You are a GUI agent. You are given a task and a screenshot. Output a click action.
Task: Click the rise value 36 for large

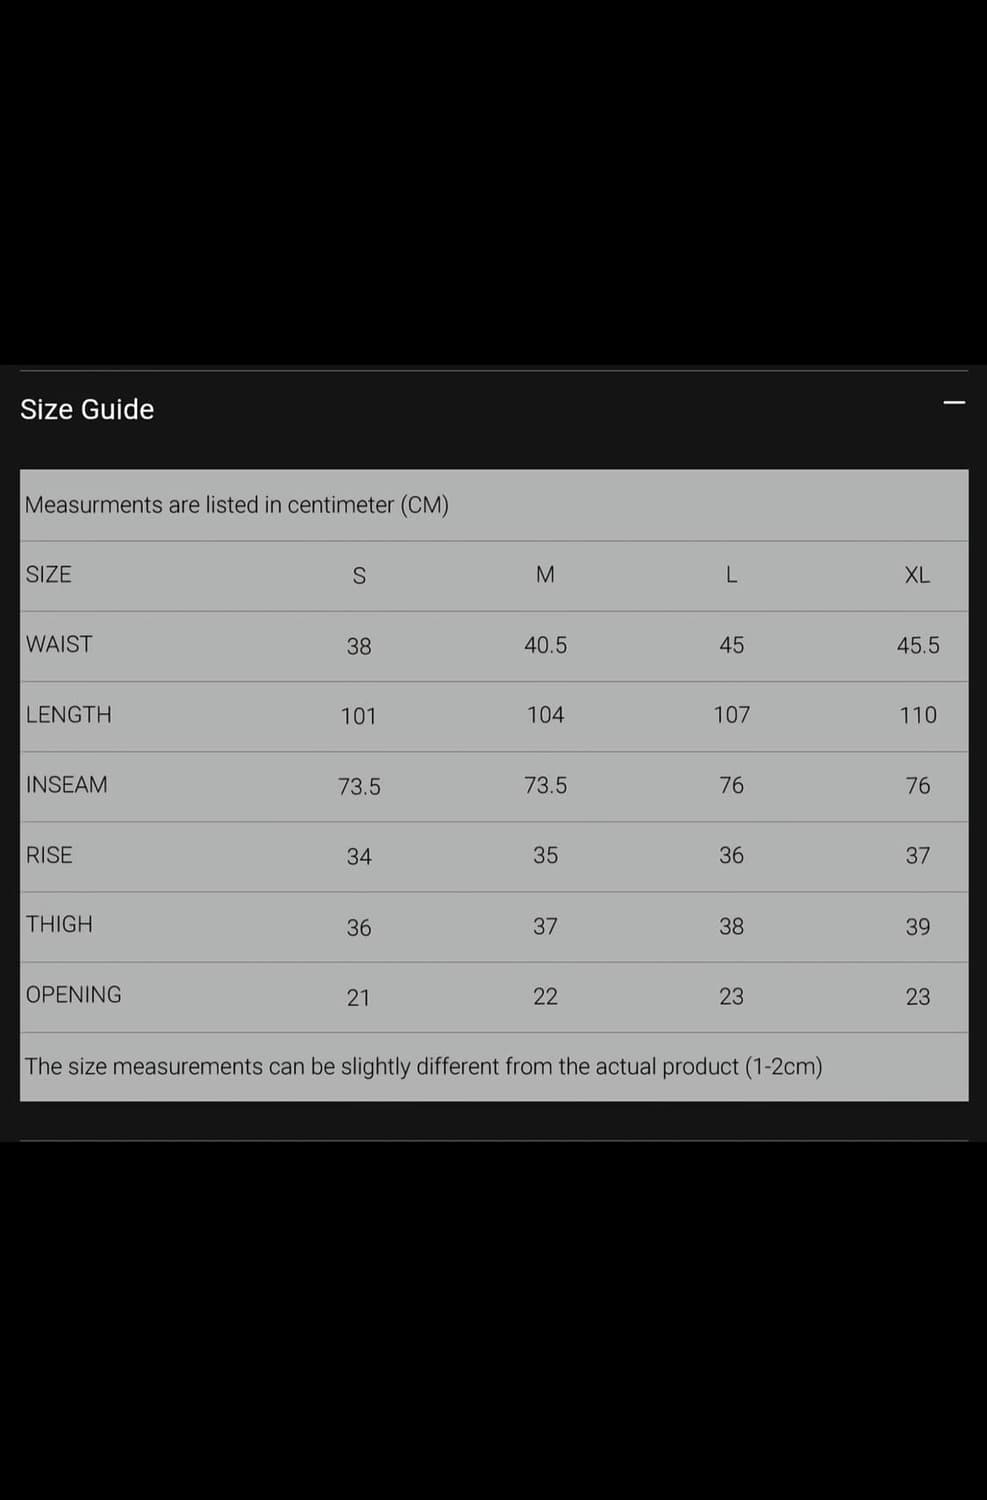pos(731,856)
